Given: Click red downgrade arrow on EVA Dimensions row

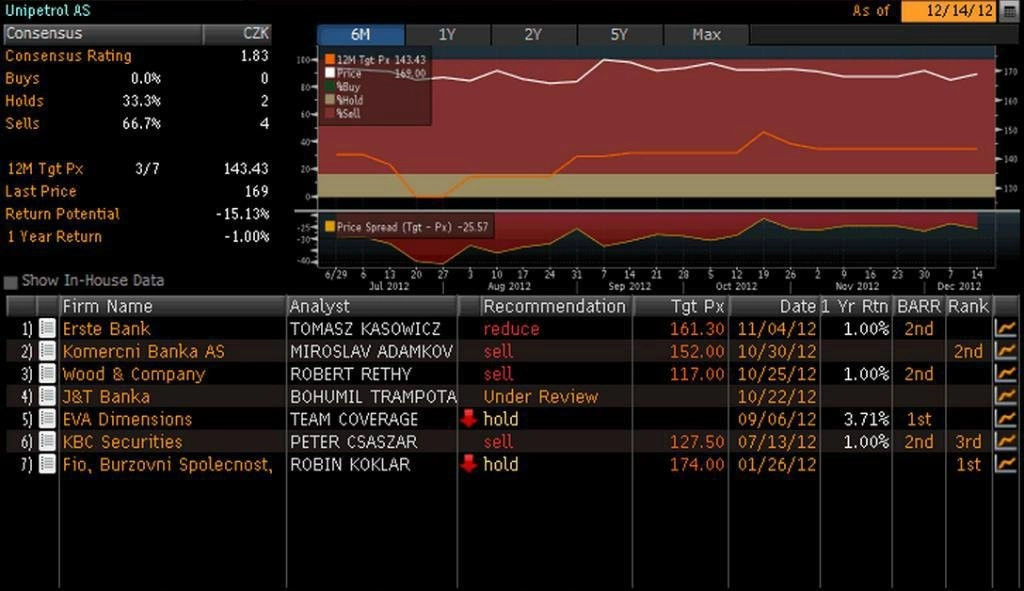Looking at the screenshot, I should coord(468,419).
